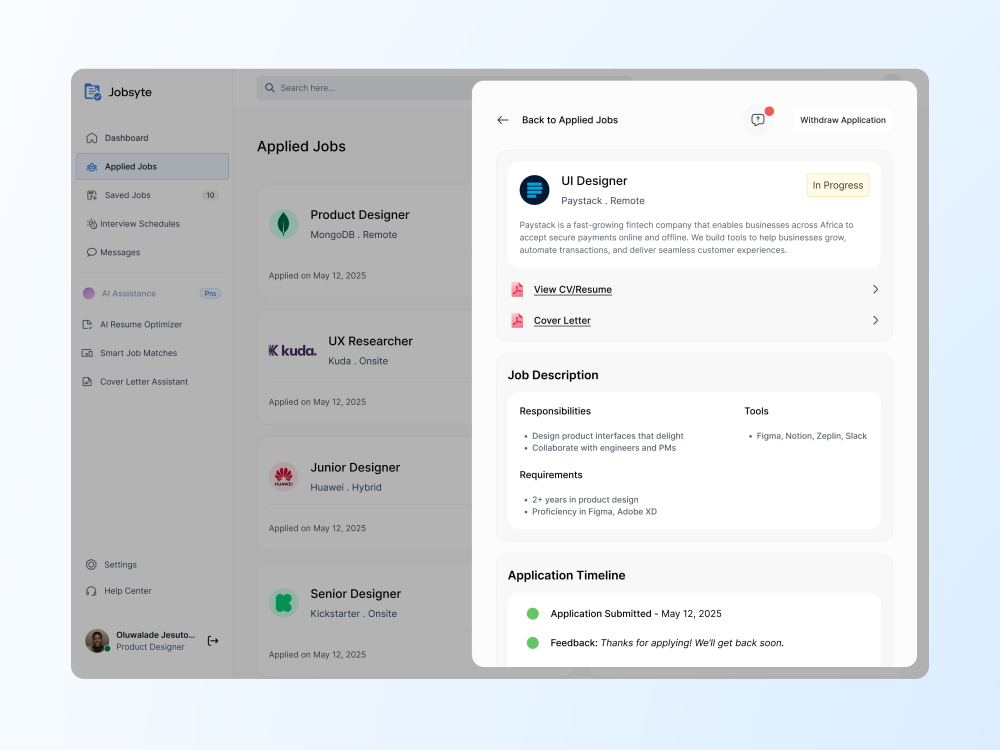The width and height of the screenshot is (1000, 750).
Task: Click the Settings gear icon
Action: pyautogui.click(x=91, y=564)
